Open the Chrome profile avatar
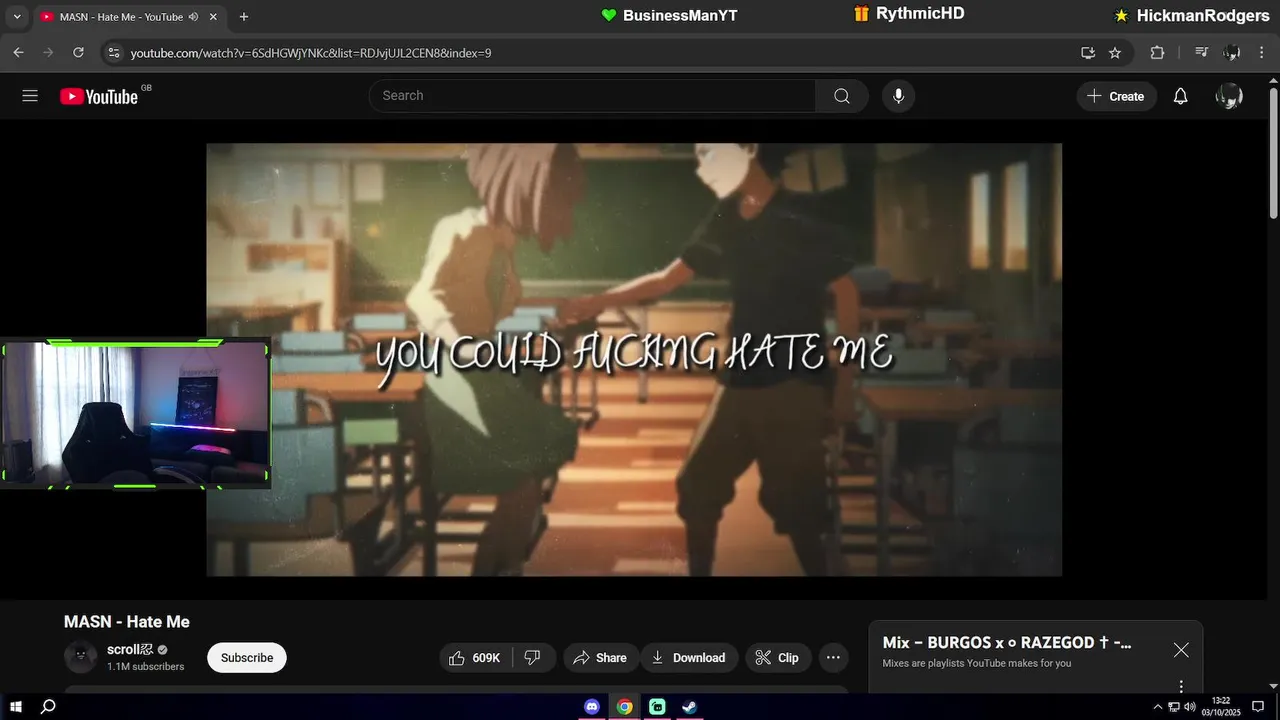The width and height of the screenshot is (1280, 720). pos(1232,52)
